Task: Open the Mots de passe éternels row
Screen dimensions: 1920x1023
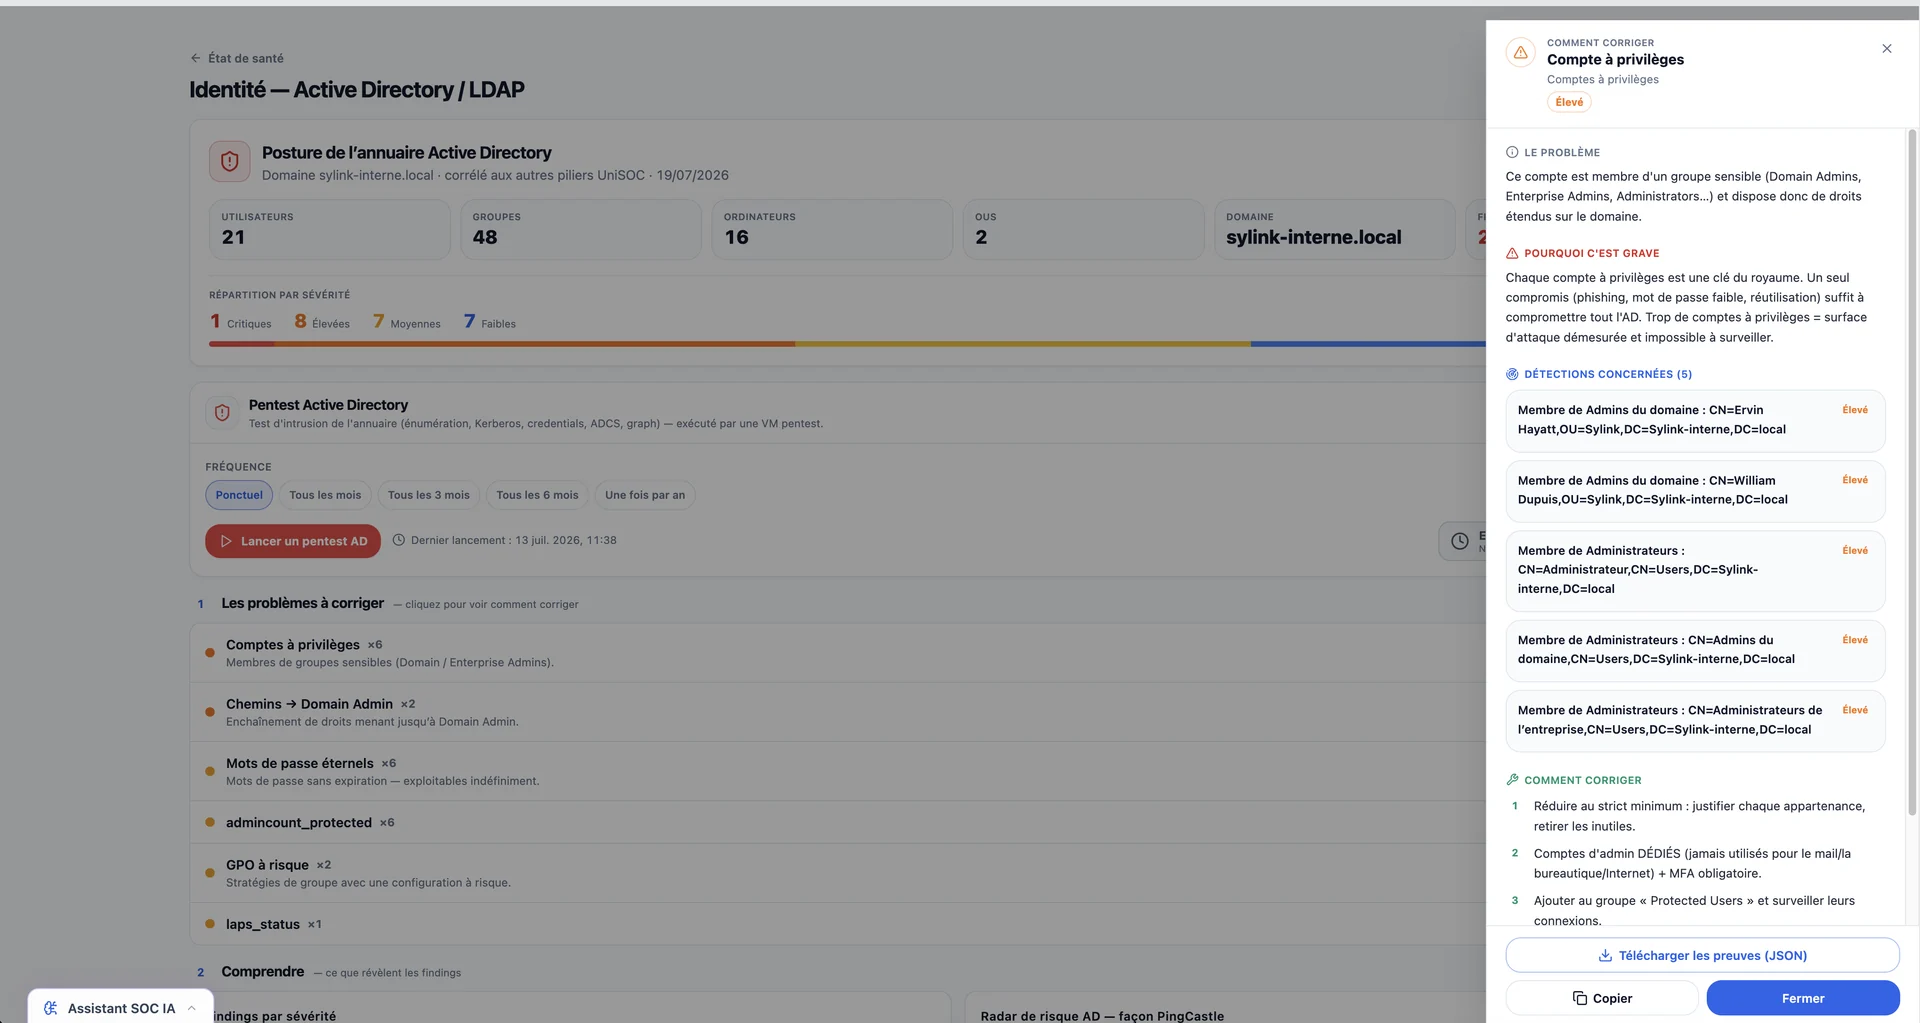Action: (837, 771)
